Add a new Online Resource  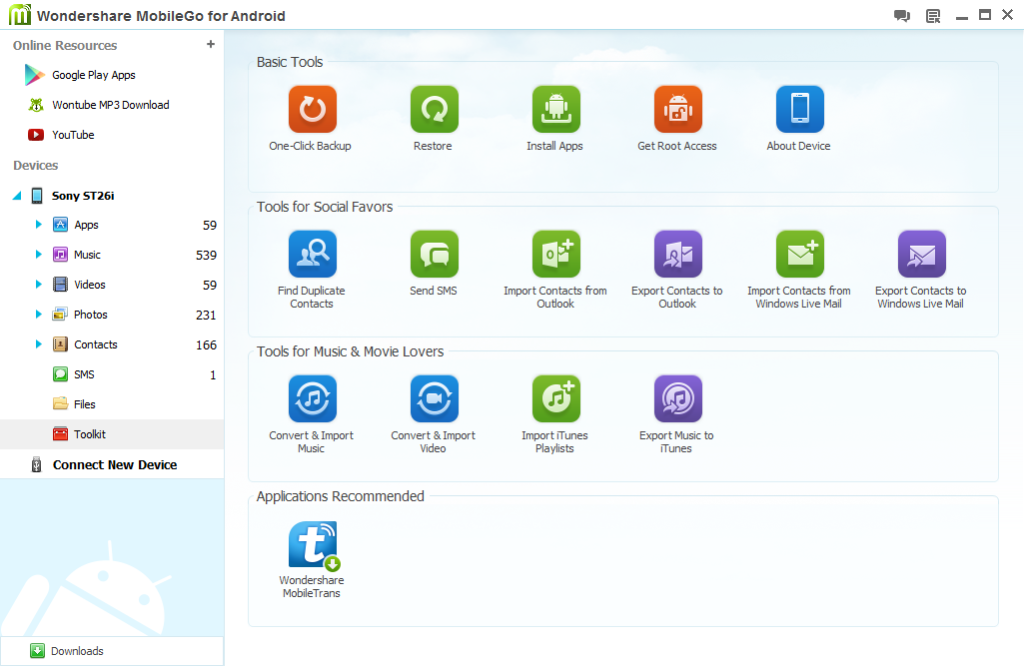click(210, 44)
